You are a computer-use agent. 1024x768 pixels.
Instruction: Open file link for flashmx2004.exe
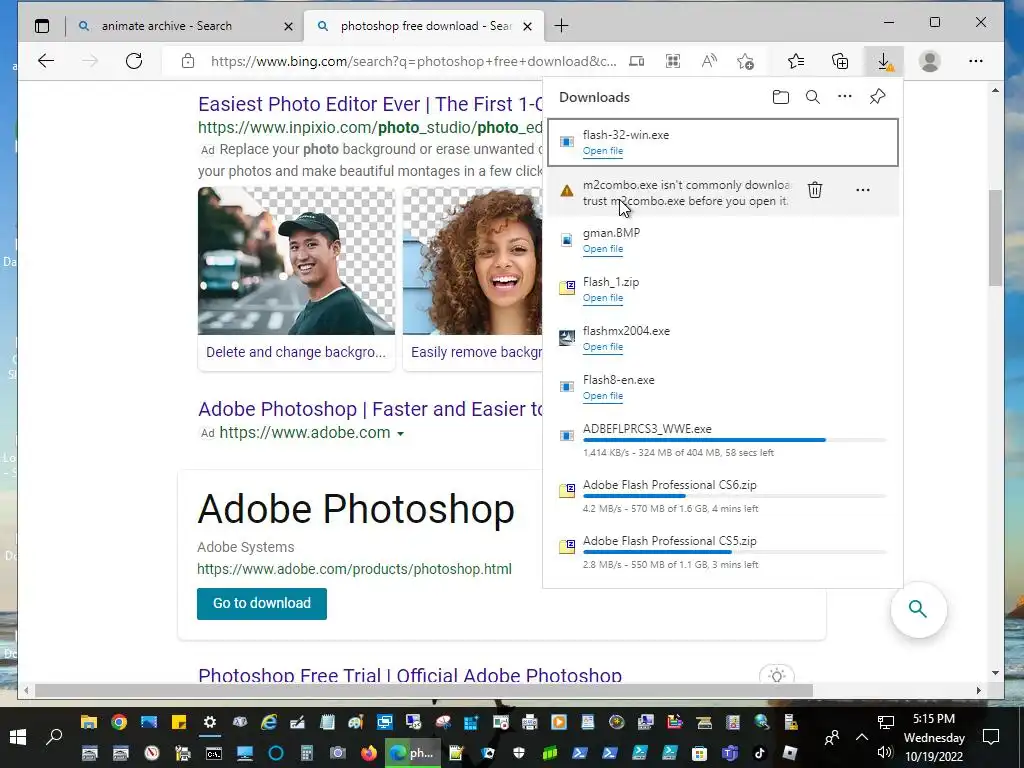[603, 347]
